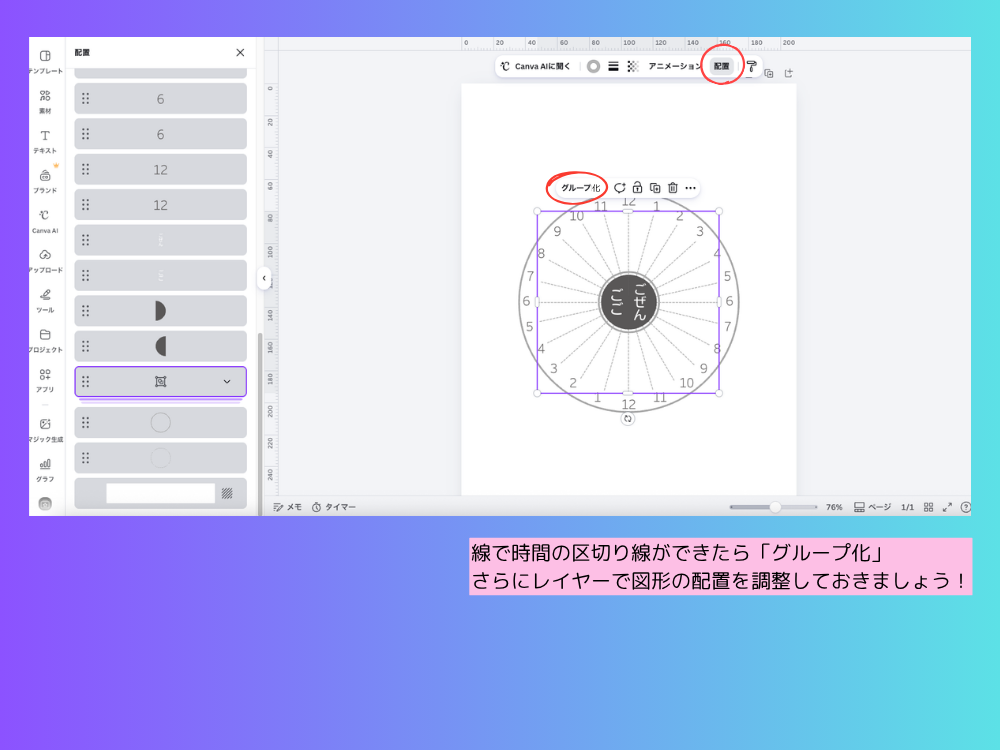Click the グループ化 button
This screenshot has width=1000, height=750.
click(x=580, y=188)
